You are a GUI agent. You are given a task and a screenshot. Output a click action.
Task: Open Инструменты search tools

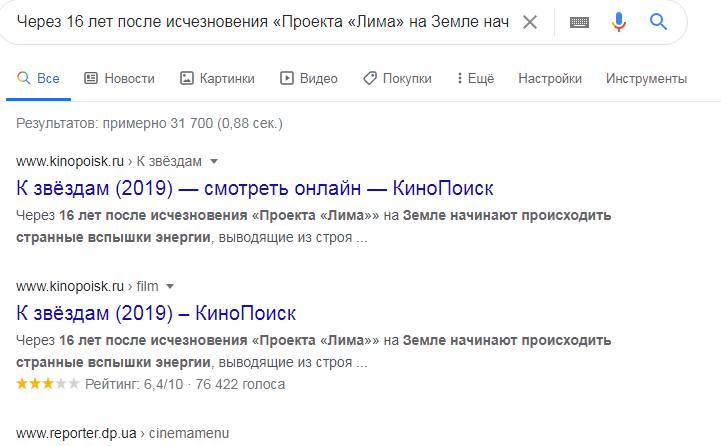click(x=646, y=78)
